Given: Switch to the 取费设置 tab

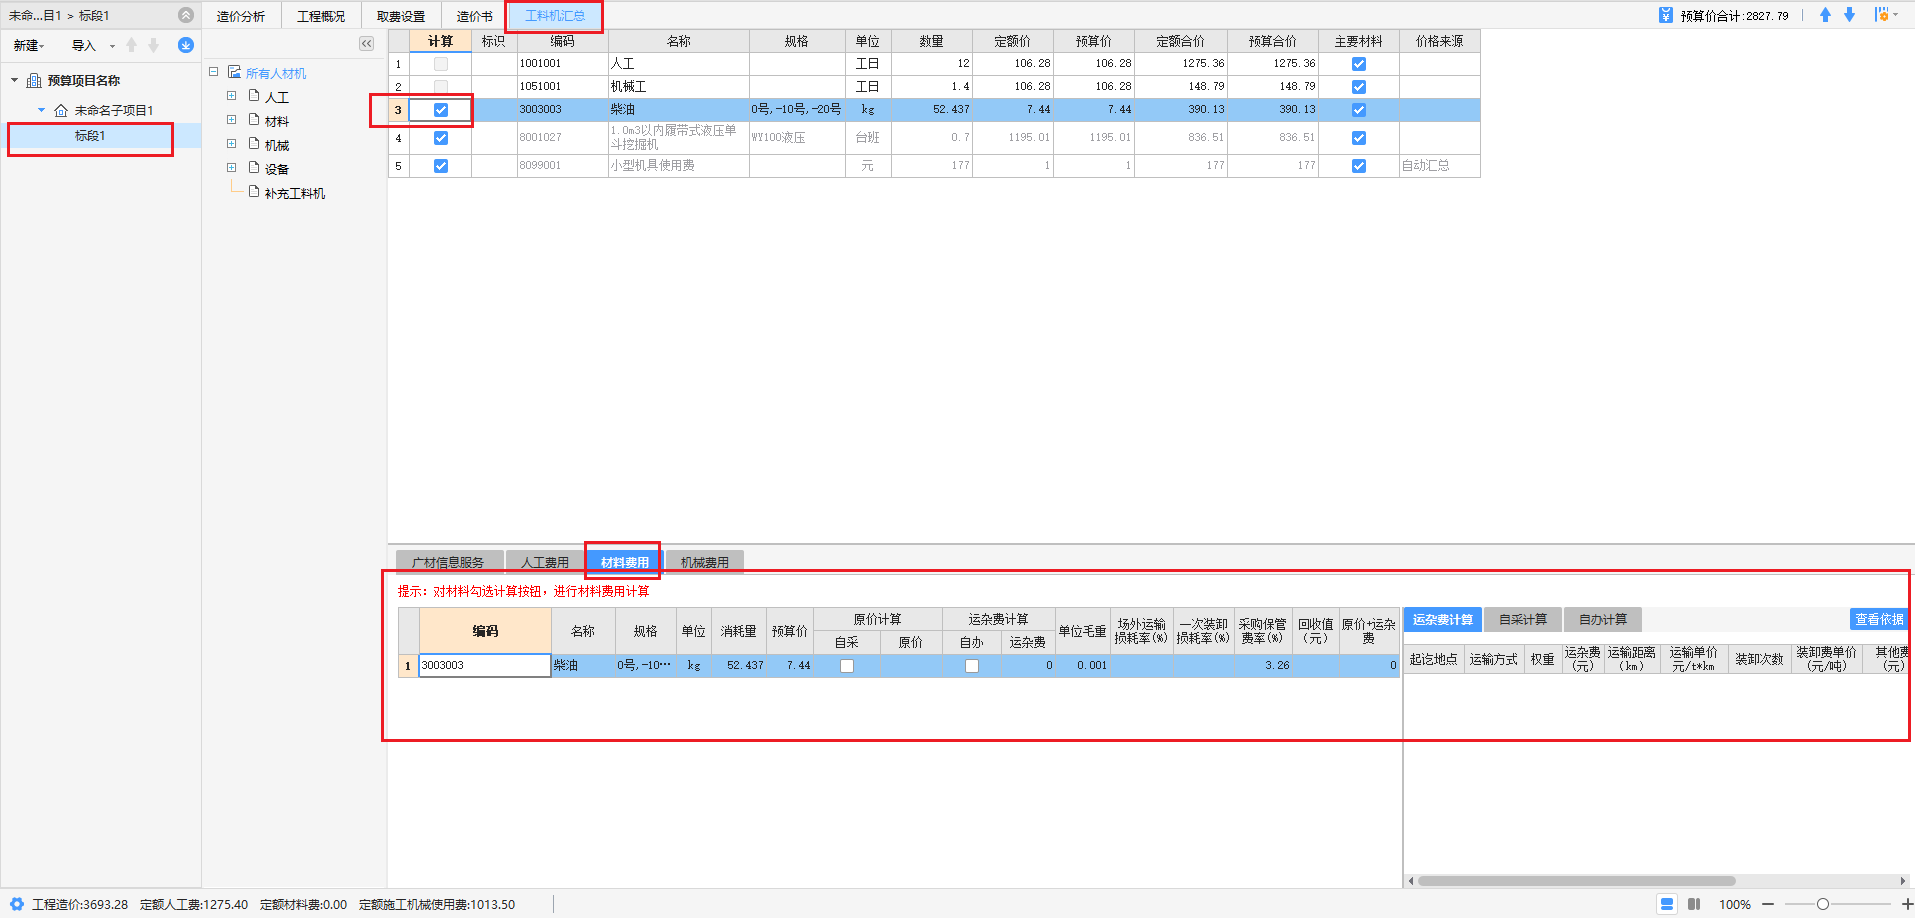Looking at the screenshot, I should point(401,16).
